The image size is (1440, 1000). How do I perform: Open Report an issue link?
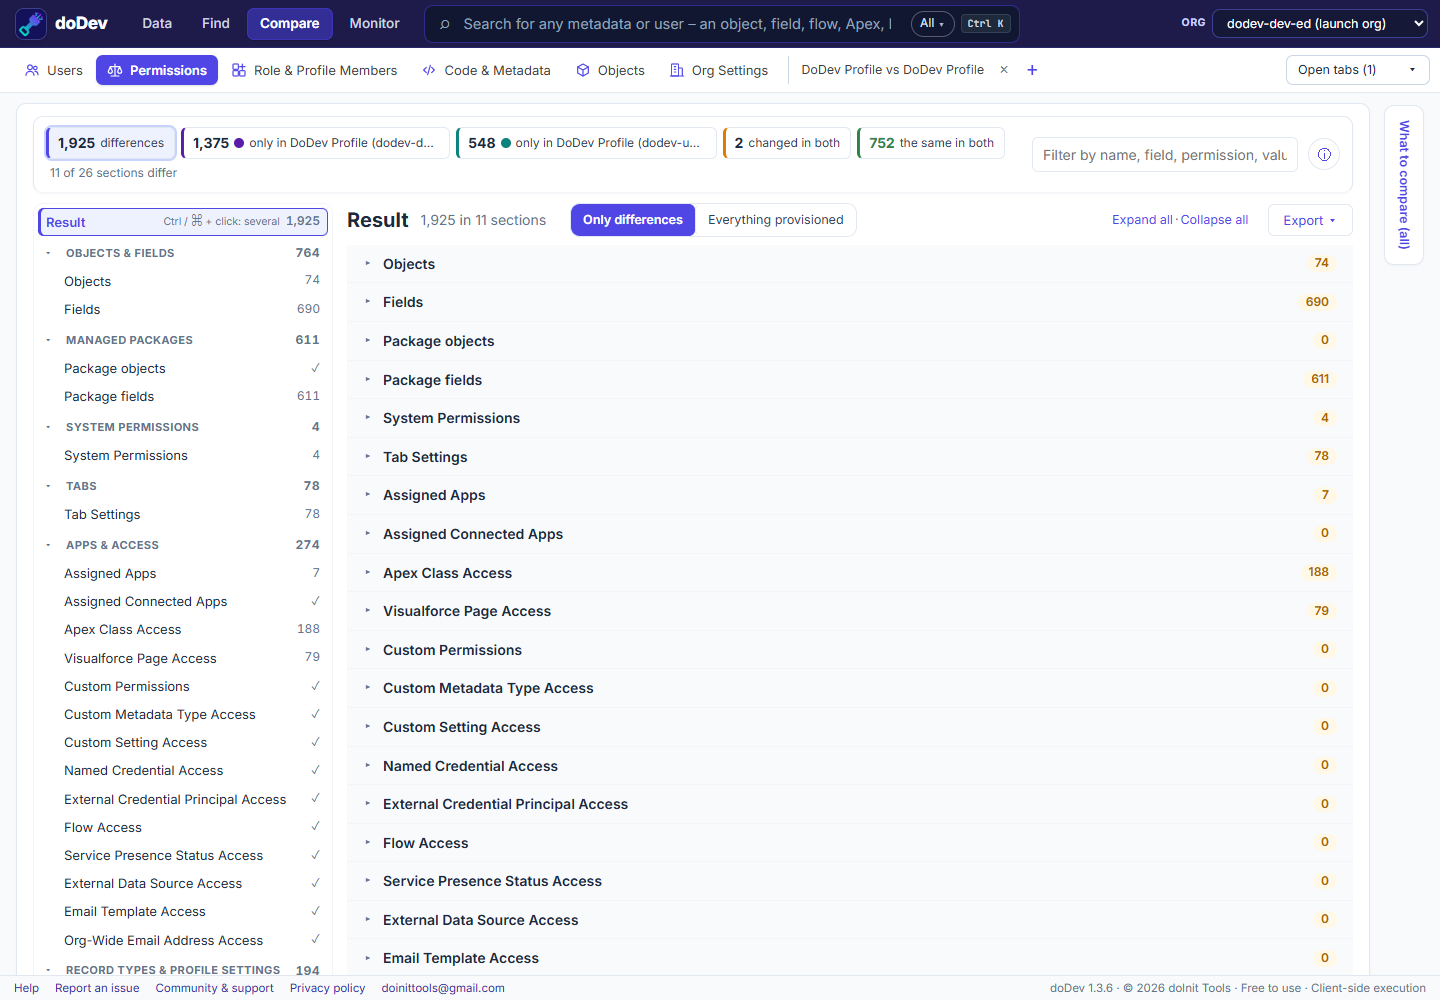pos(97,988)
